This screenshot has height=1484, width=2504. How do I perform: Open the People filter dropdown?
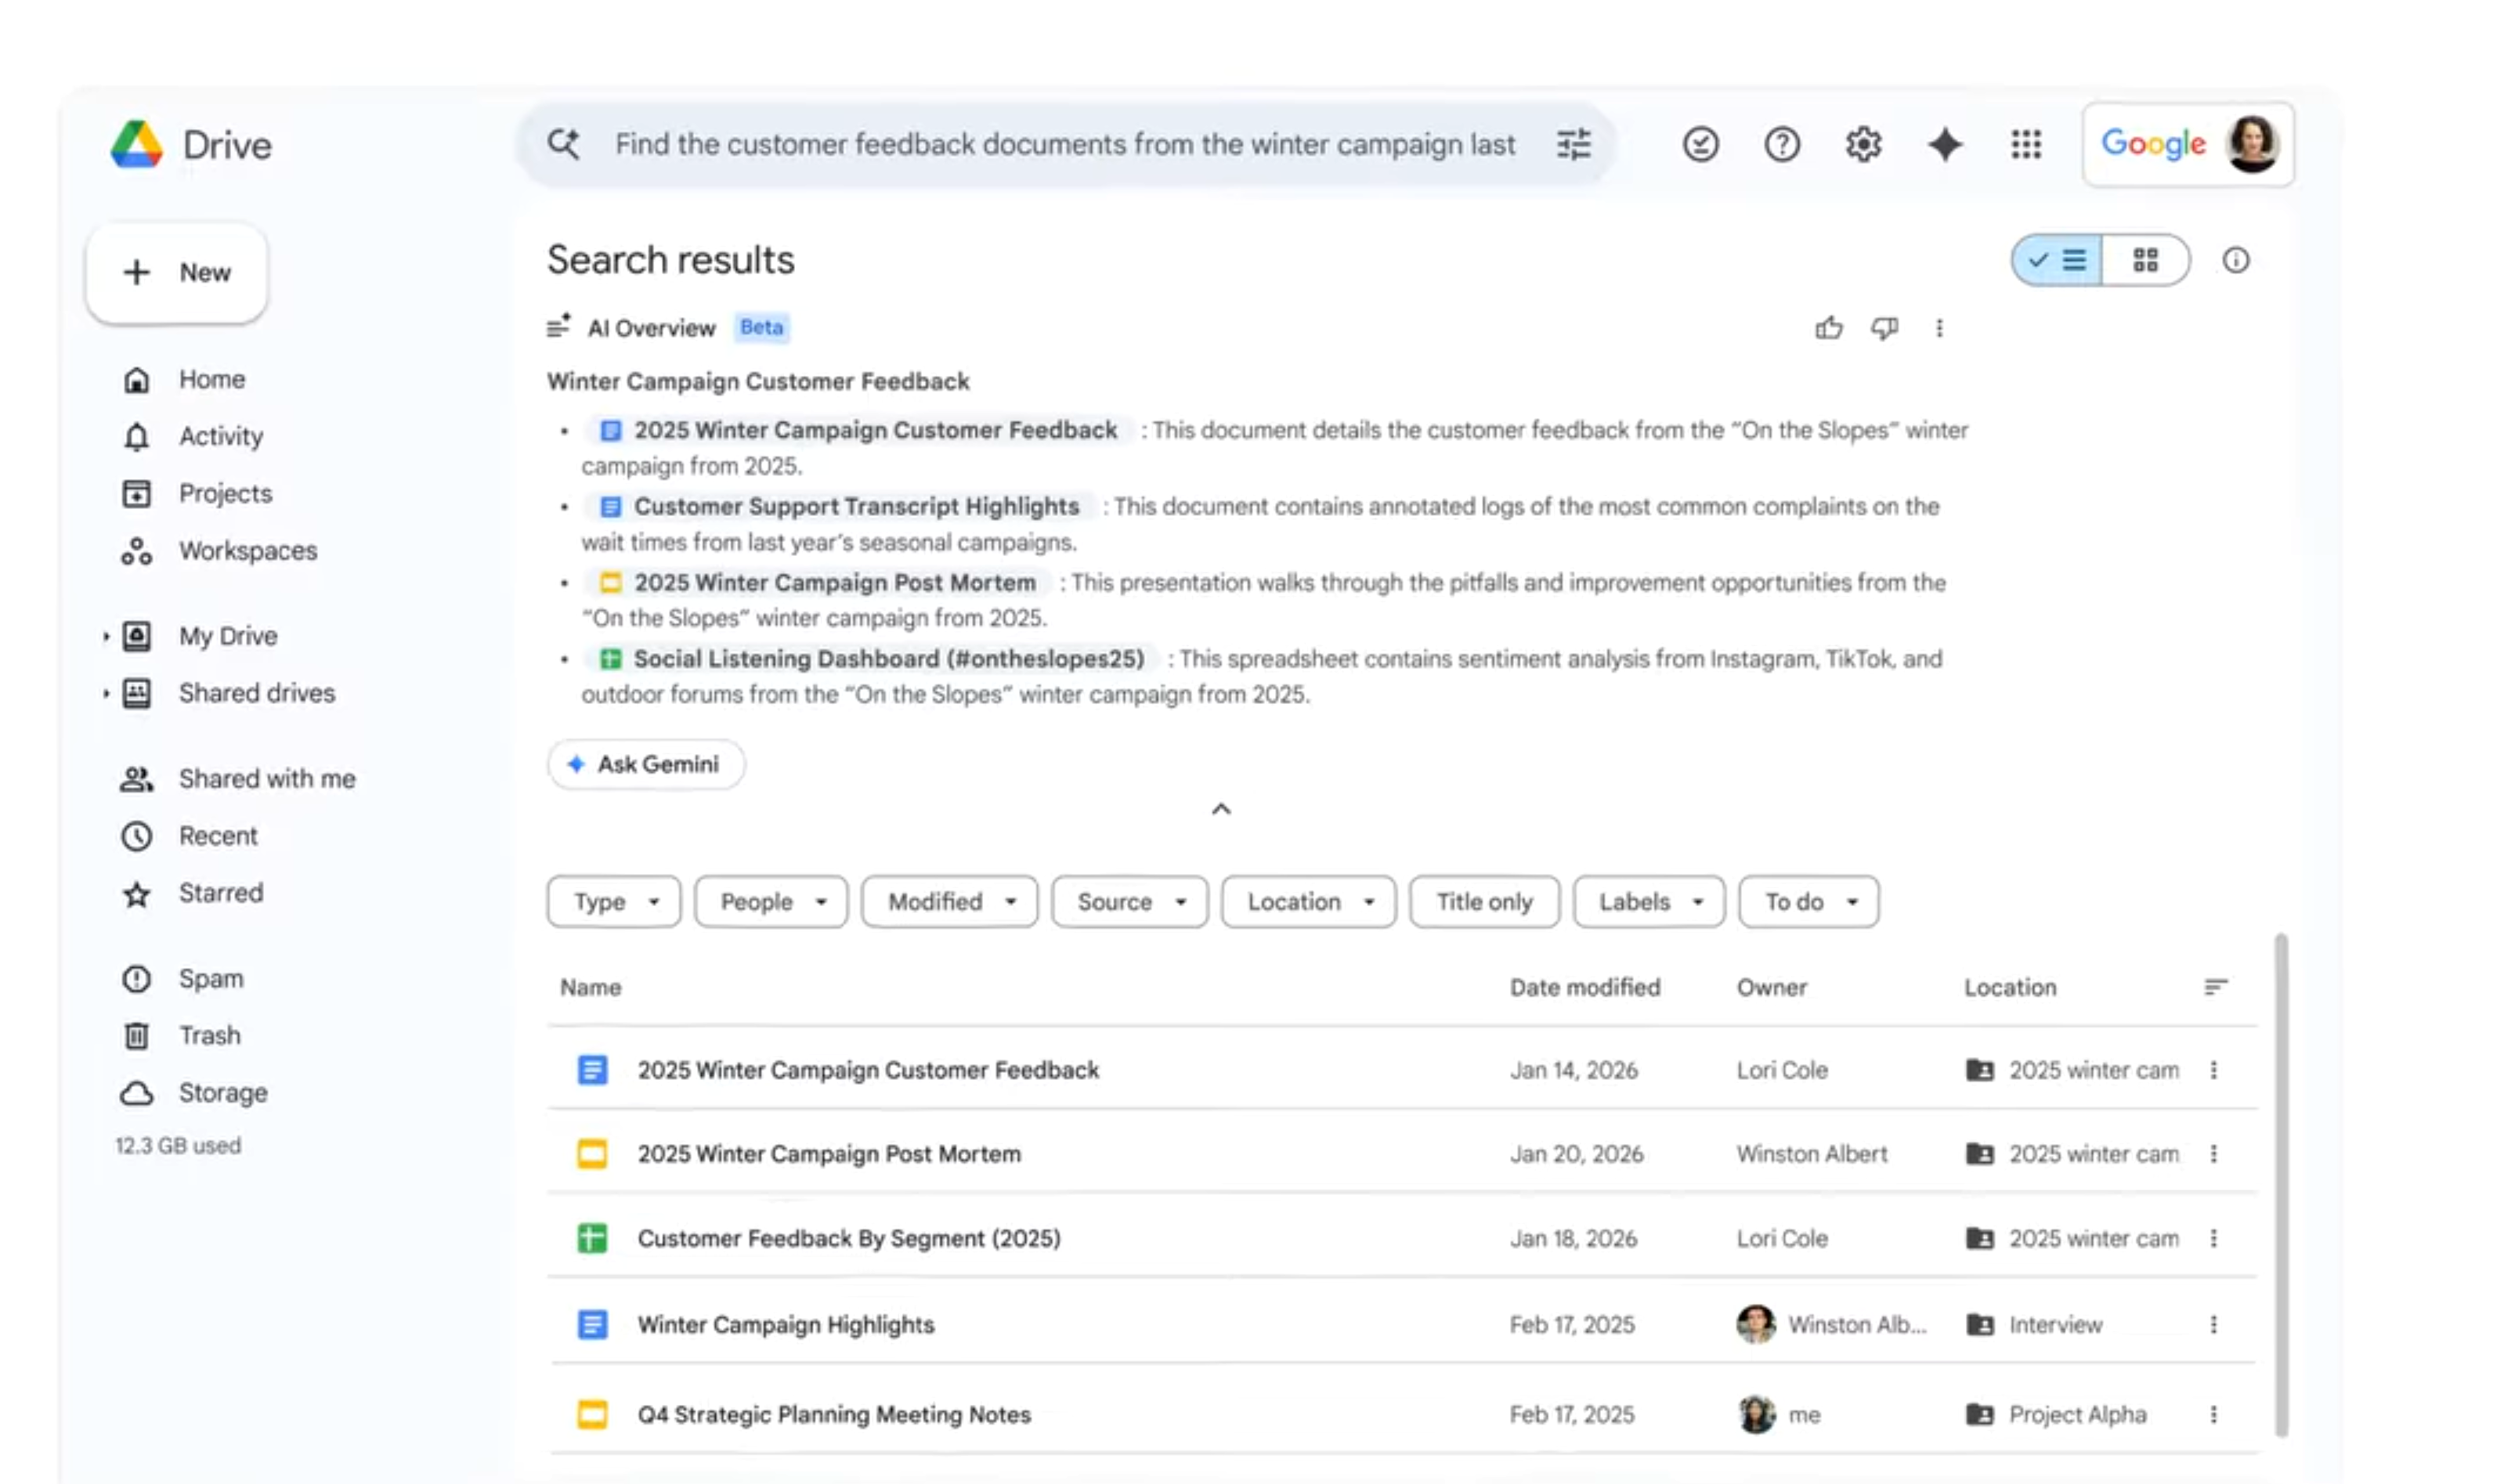(x=770, y=901)
